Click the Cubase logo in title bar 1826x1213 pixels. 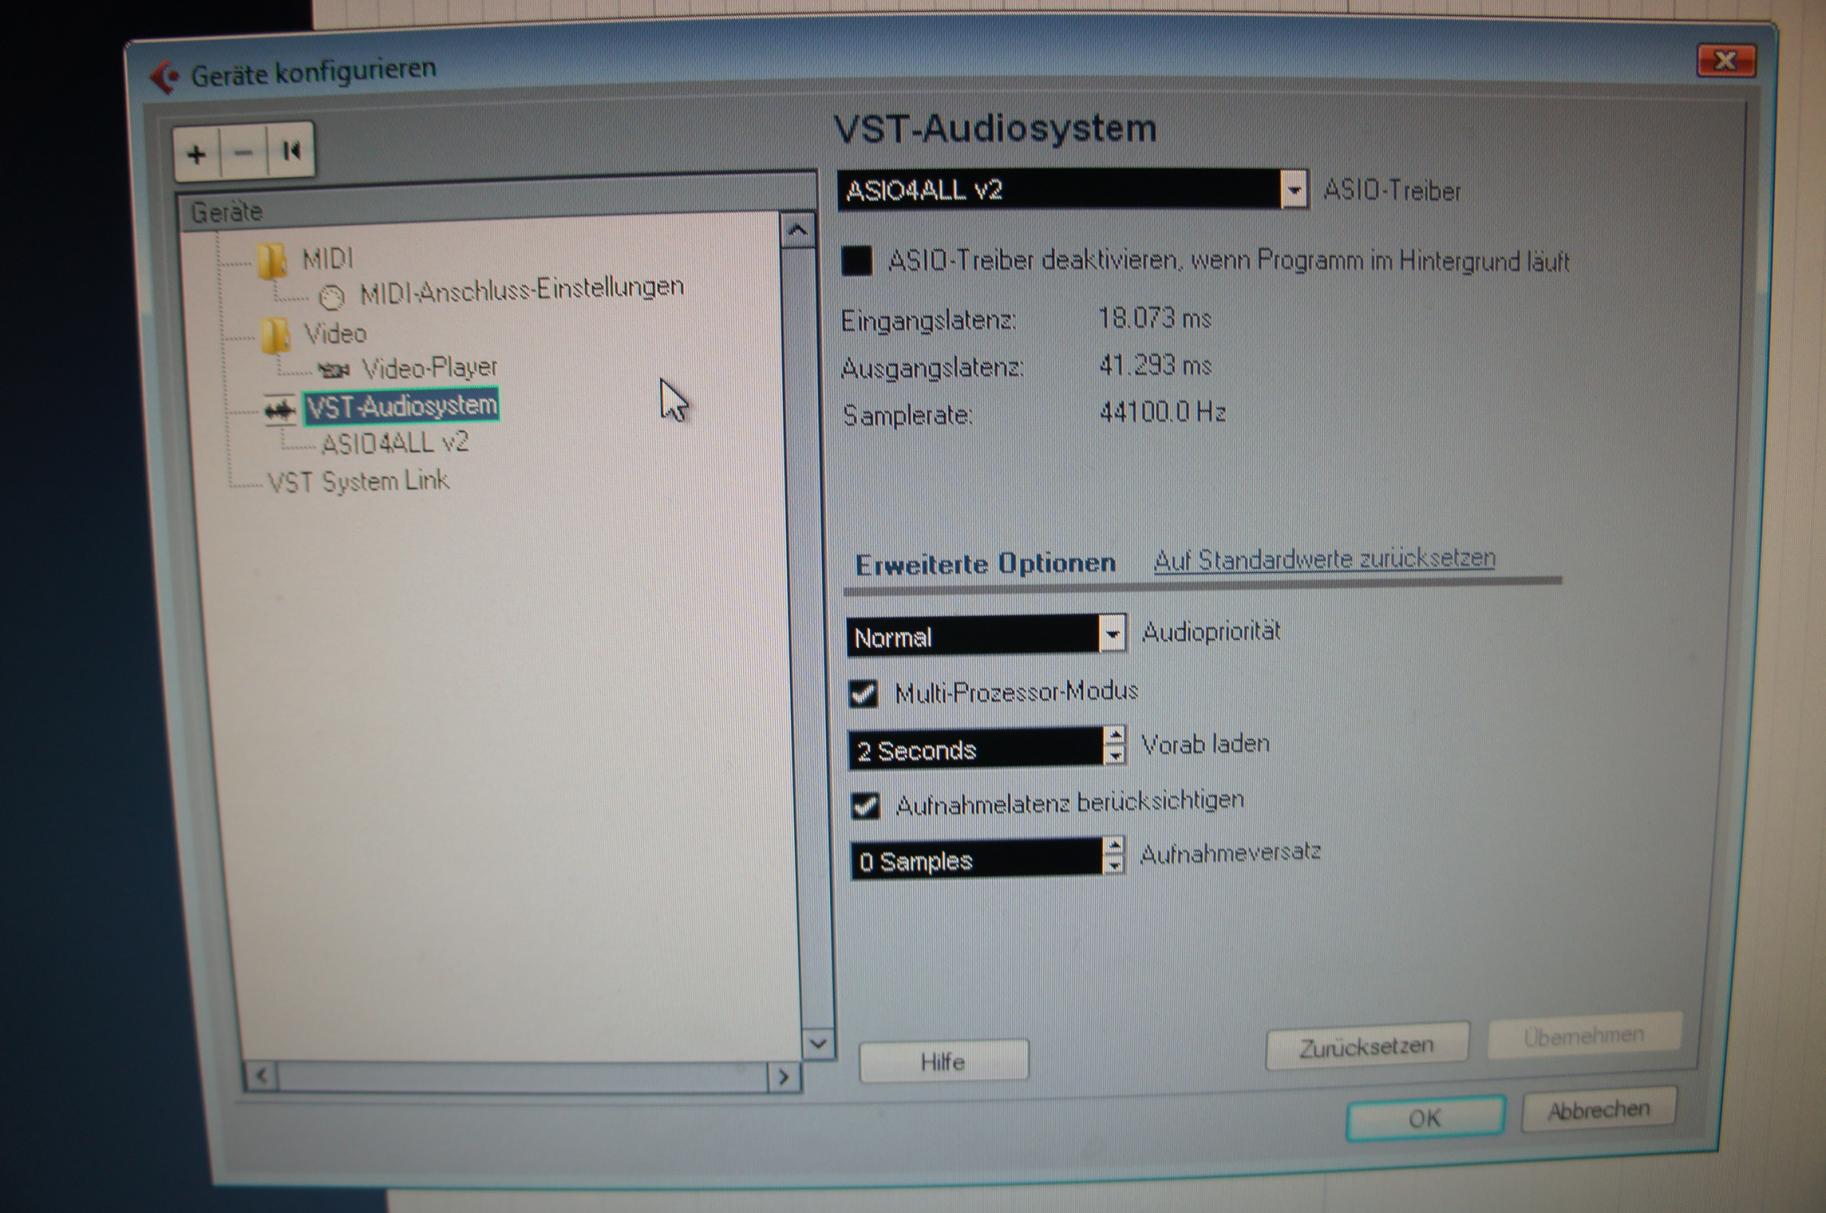click(x=164, y=77)
